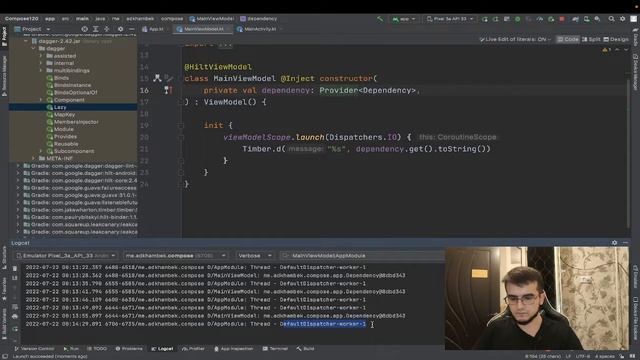Click the Logcat search filter field
Image resolution: width=640 pixels, height=360 pixels.
362,256
